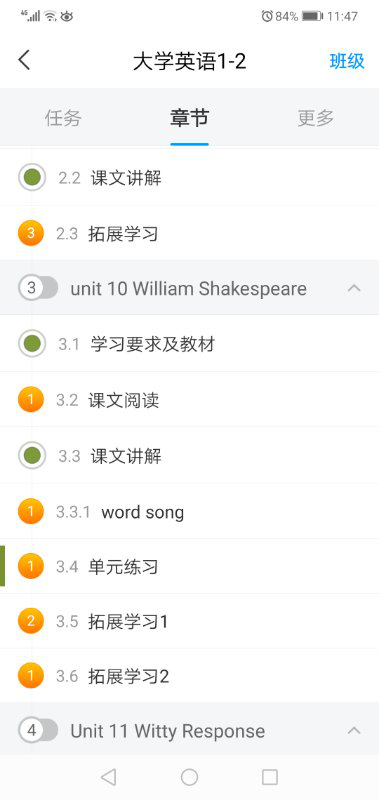Collapse unit 10 William Shakespeare section

point(353,289)
